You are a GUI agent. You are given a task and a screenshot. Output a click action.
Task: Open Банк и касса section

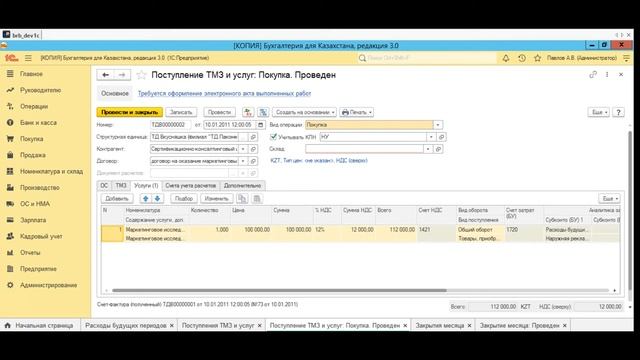coord(38,123)
